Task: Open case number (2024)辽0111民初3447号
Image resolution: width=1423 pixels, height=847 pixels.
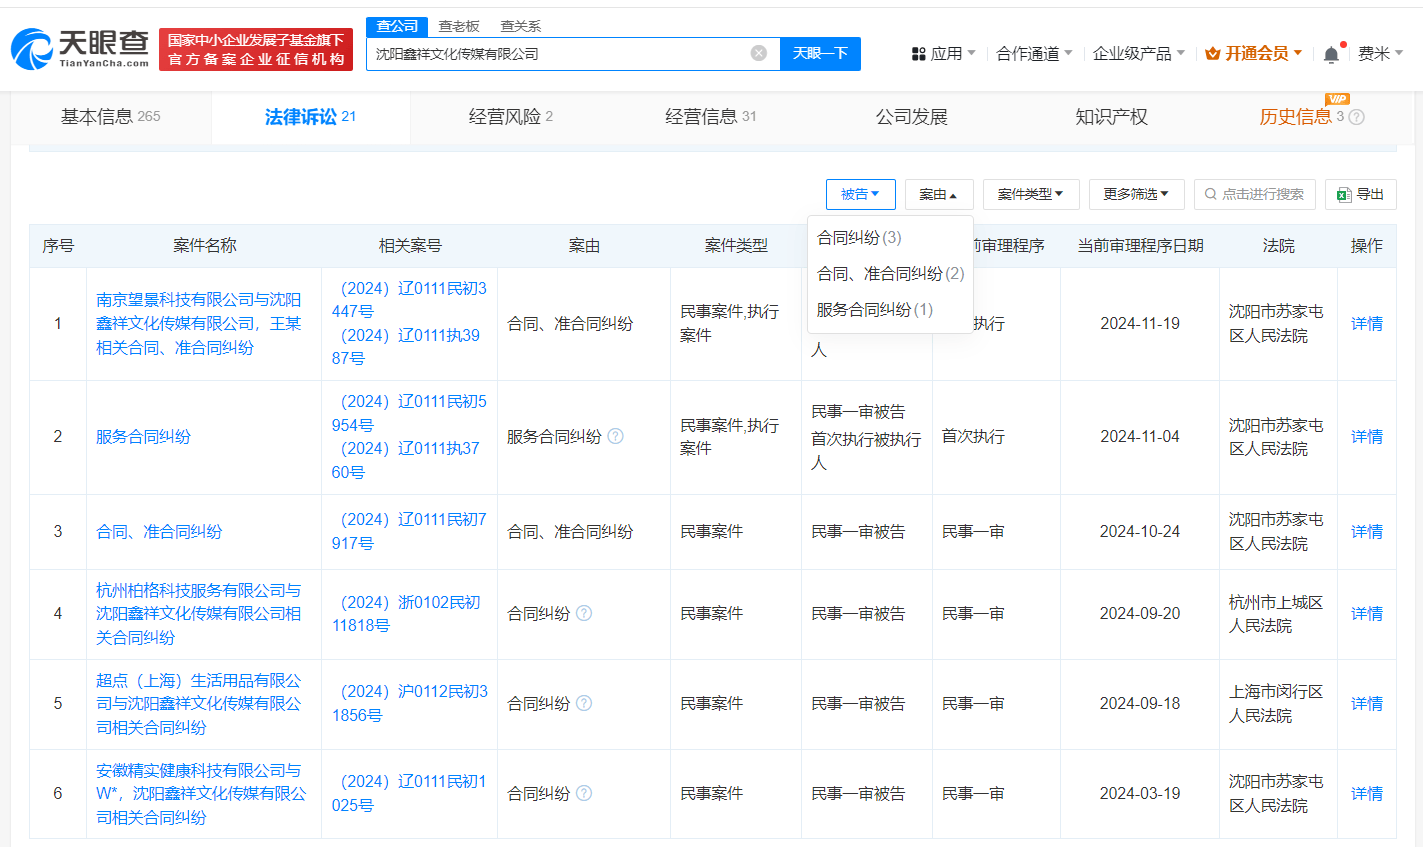Action: point(409,299)
